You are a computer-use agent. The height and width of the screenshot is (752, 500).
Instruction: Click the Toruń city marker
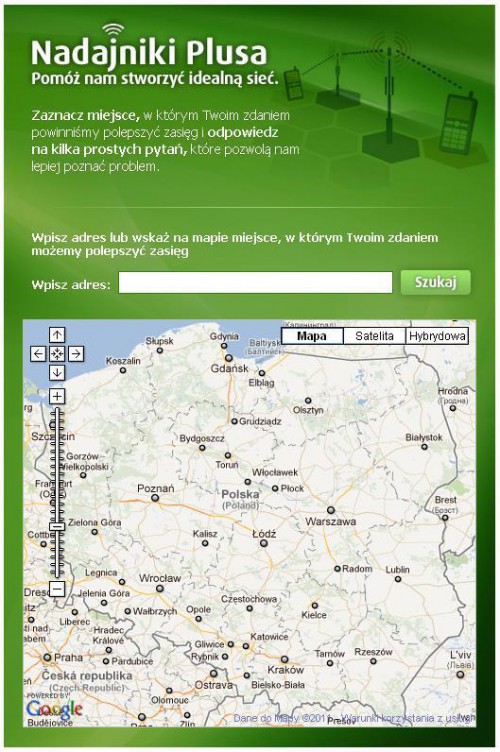click(x=228, y=456)
